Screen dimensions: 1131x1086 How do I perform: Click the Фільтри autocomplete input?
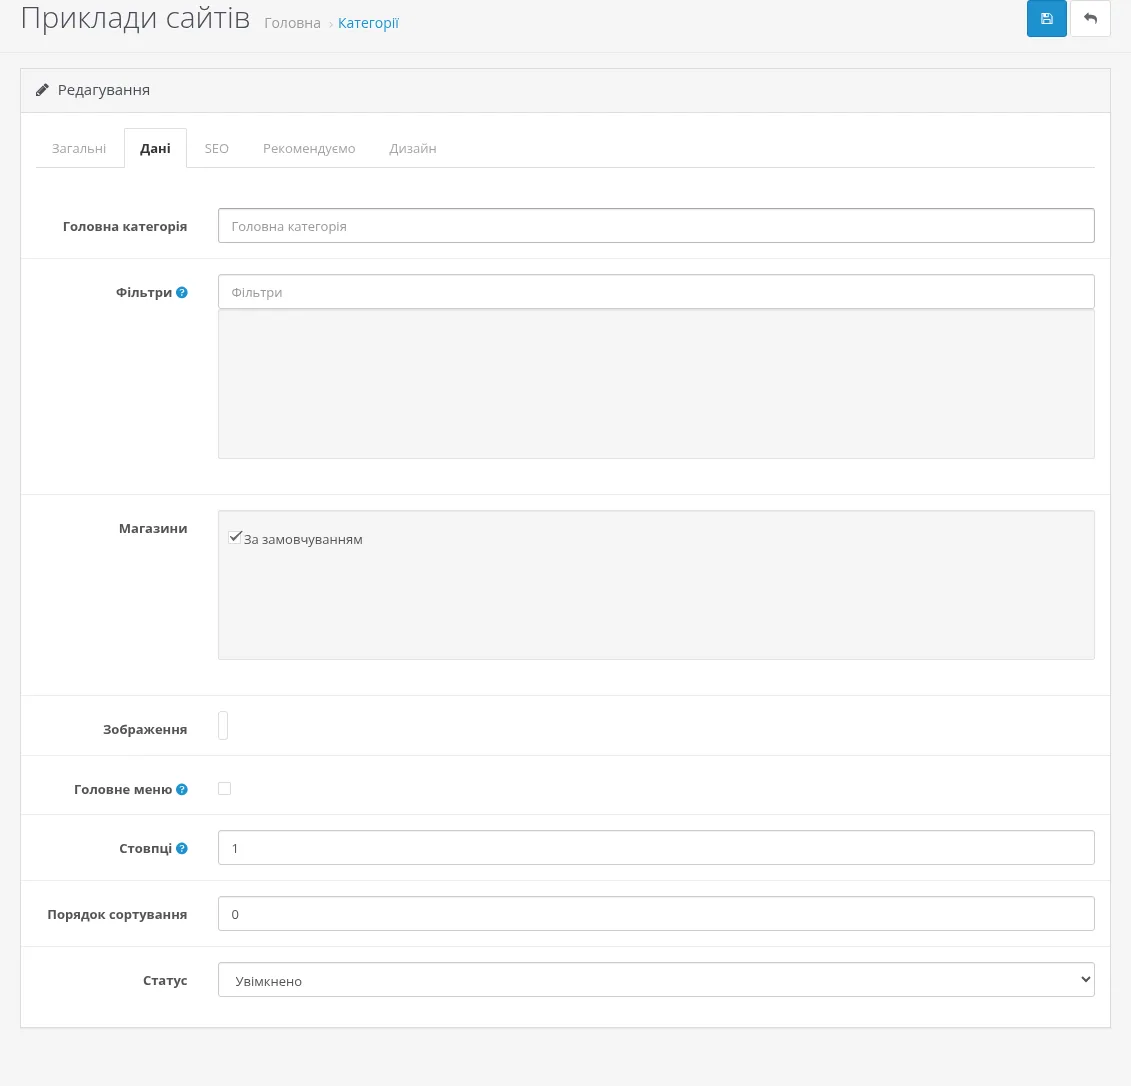(x=656, y=292)
